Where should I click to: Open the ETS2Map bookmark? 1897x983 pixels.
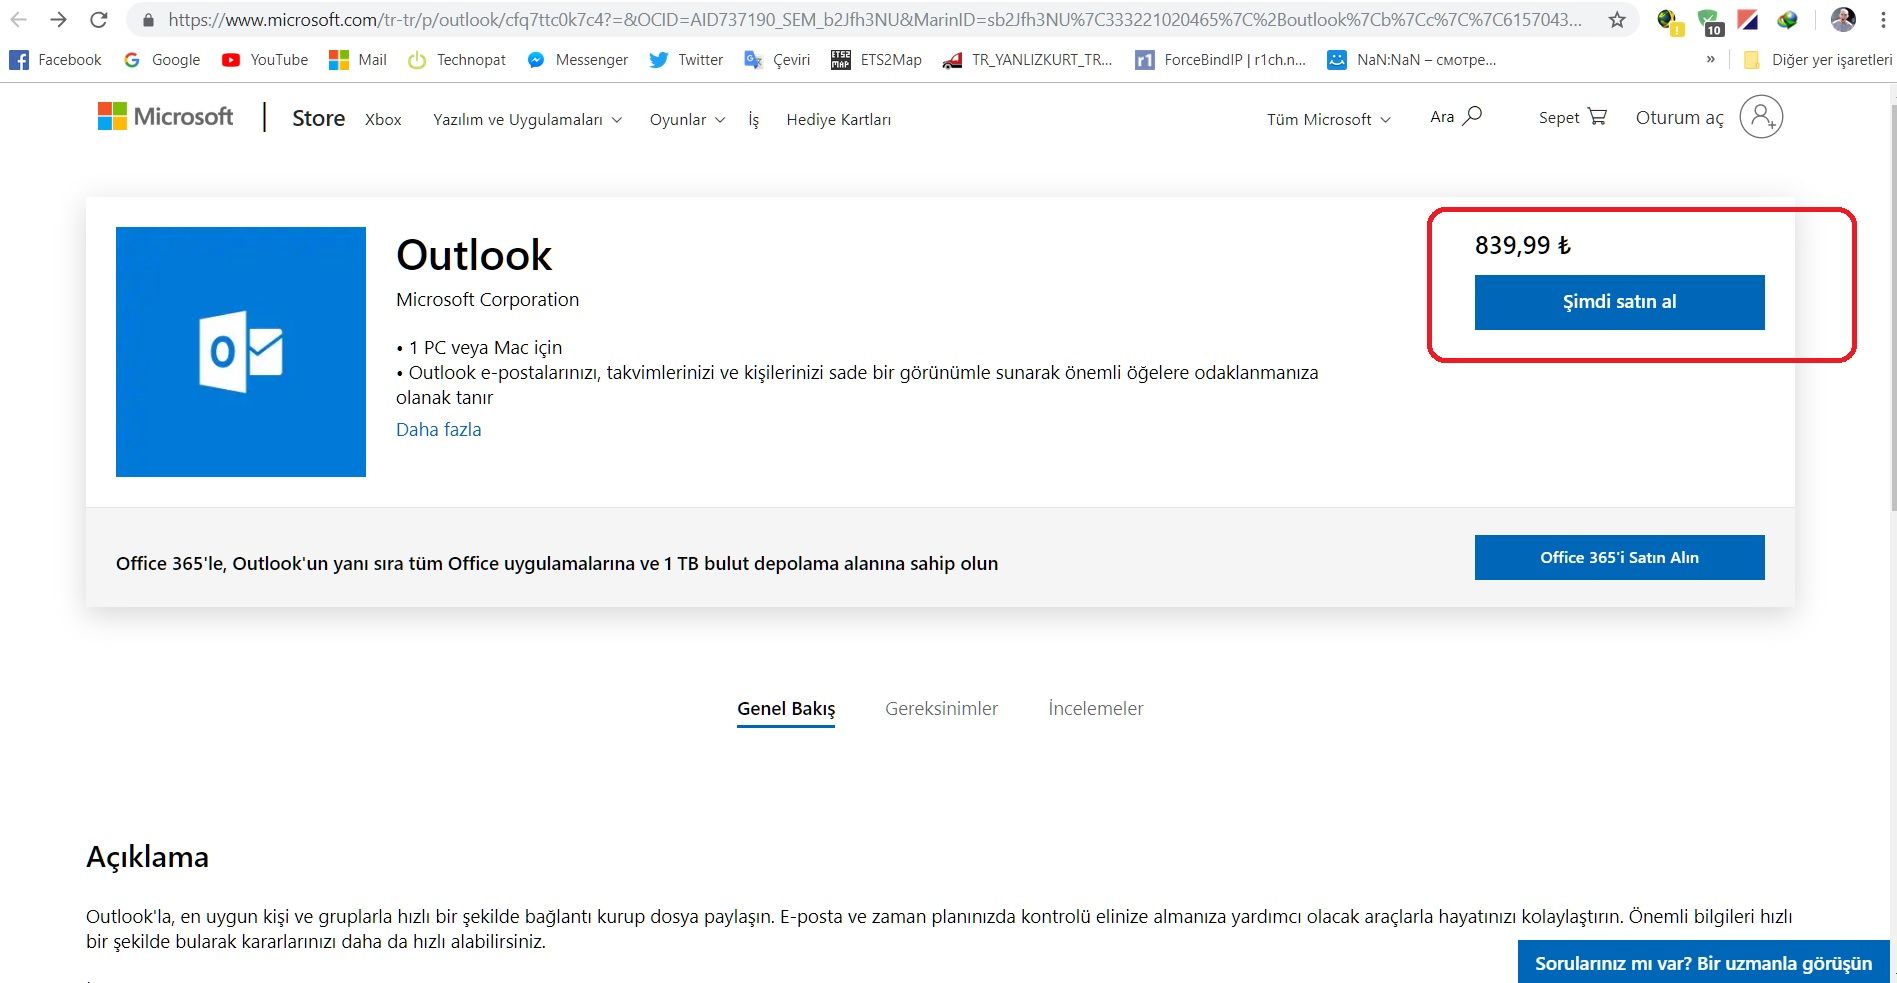tap(877, 60)
